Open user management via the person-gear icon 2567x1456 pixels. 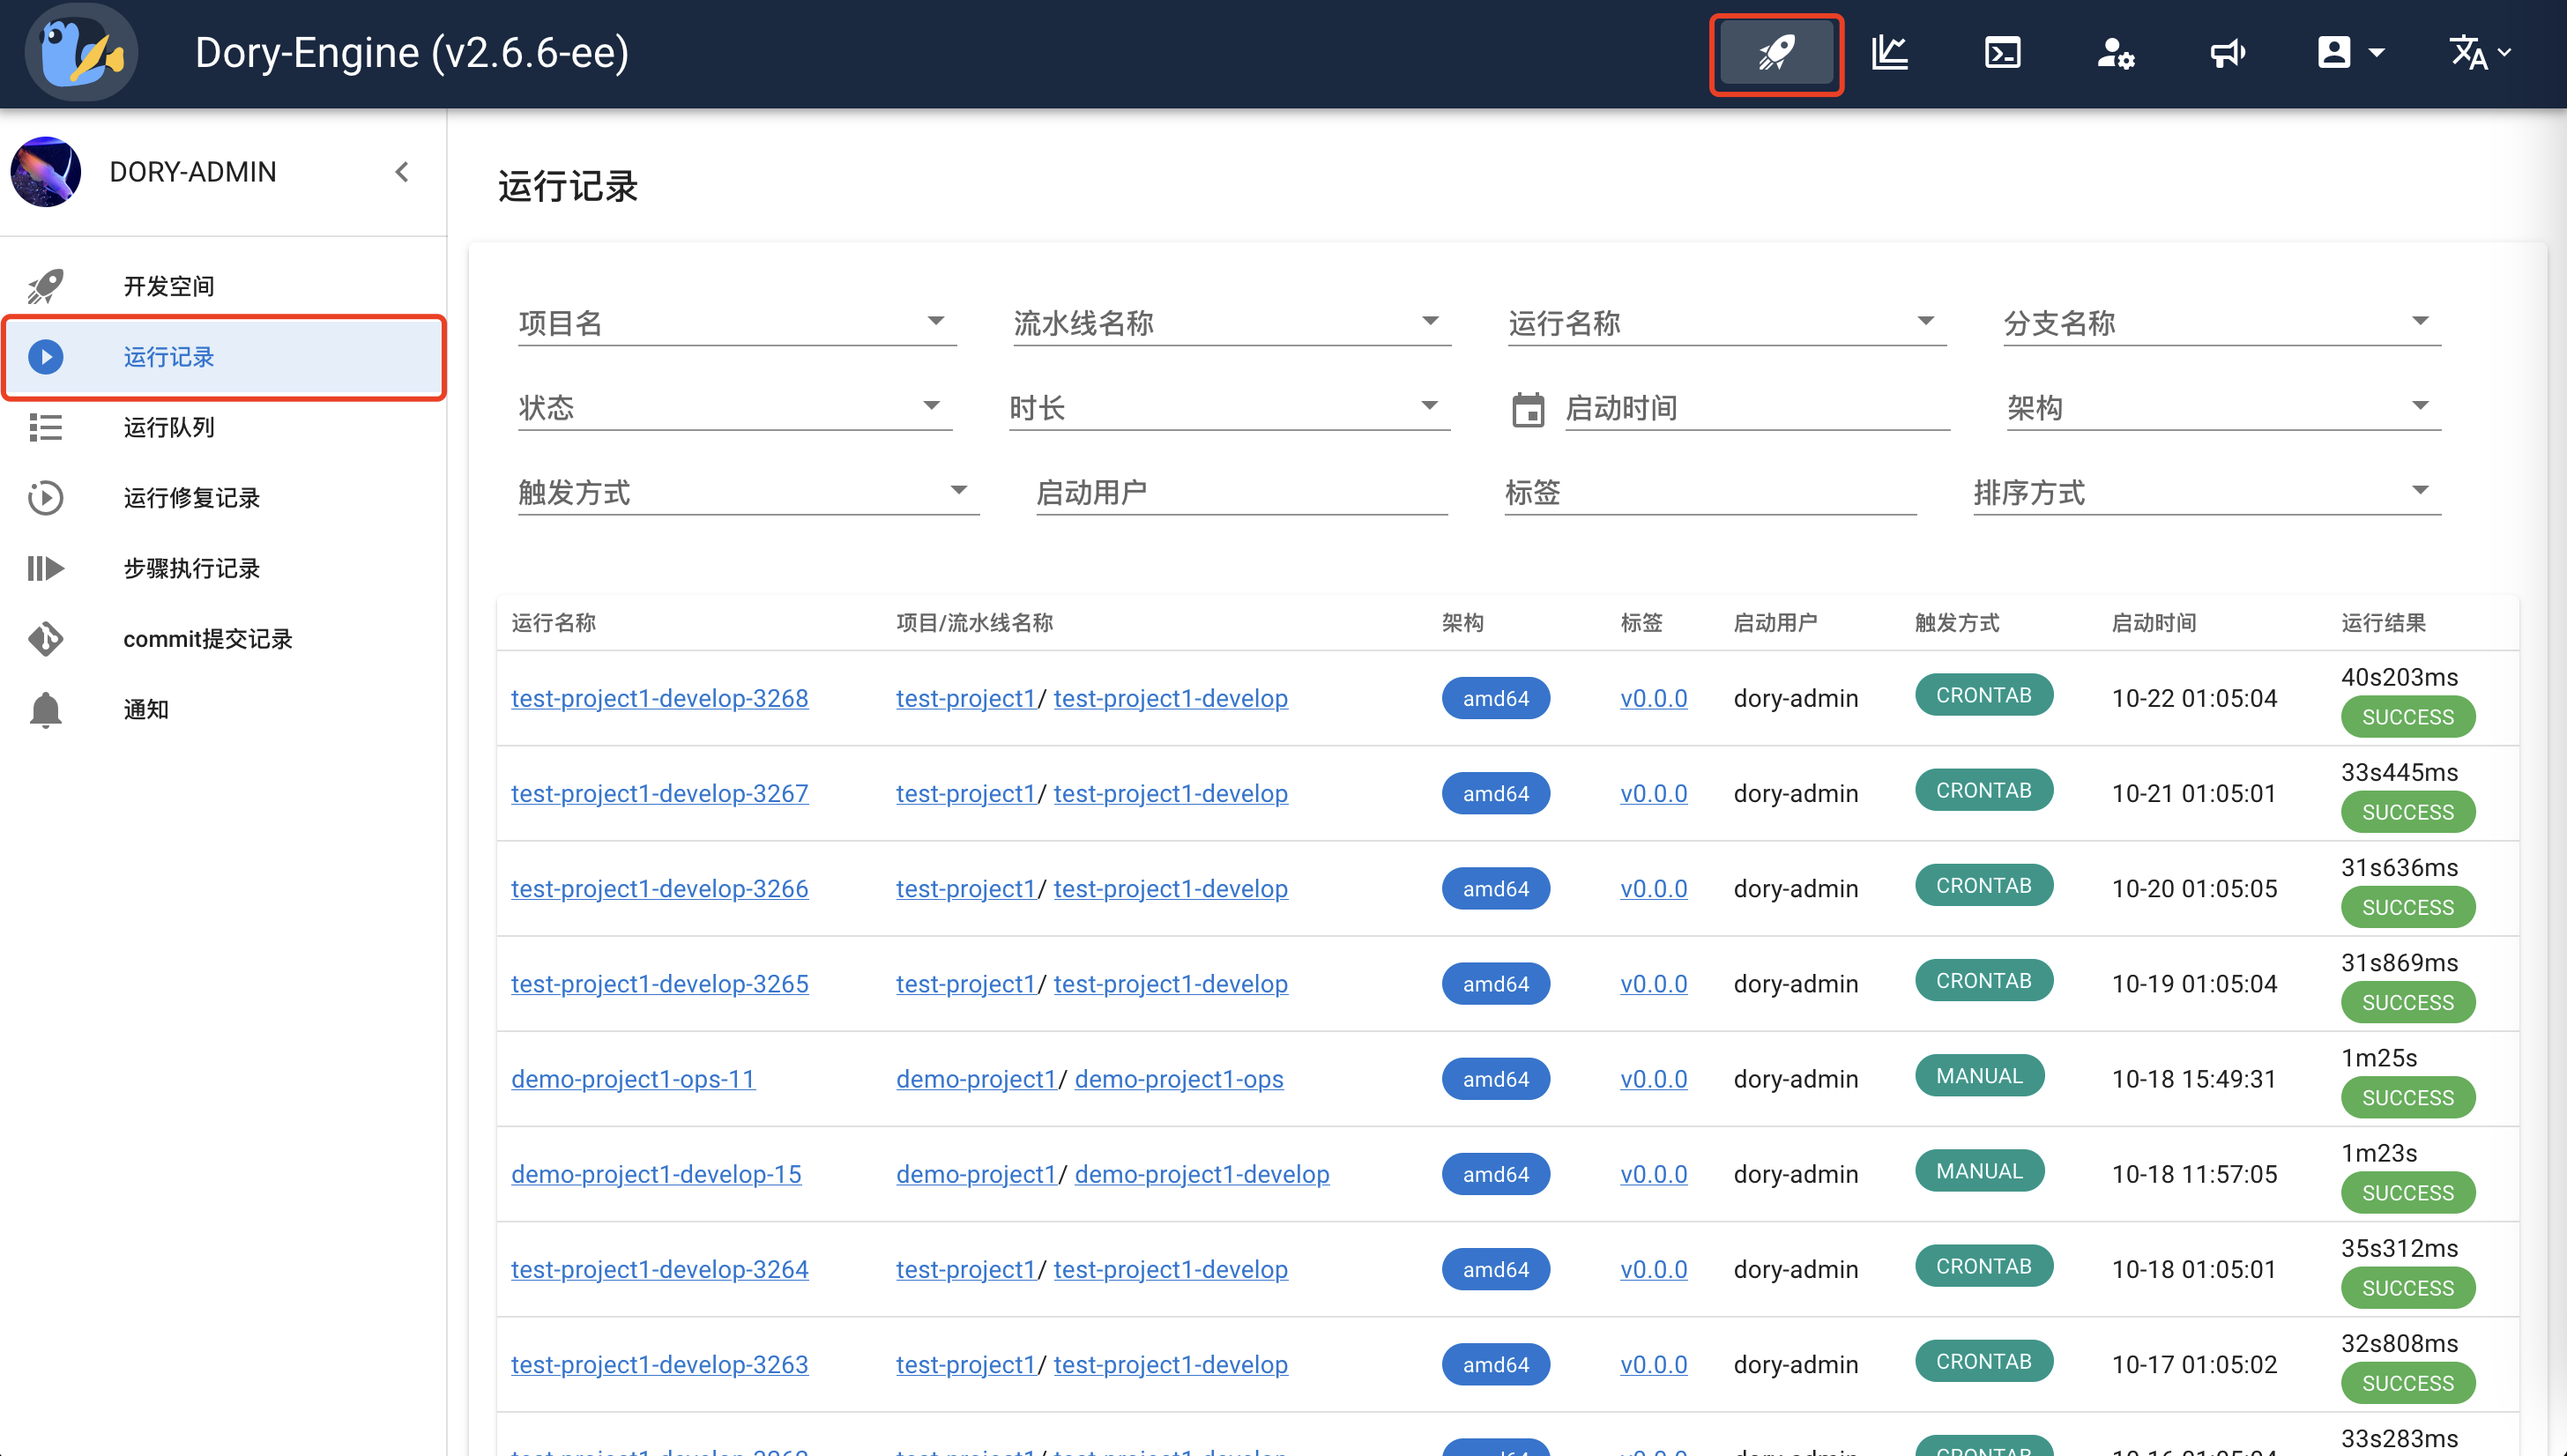[x=2115, y=52]
